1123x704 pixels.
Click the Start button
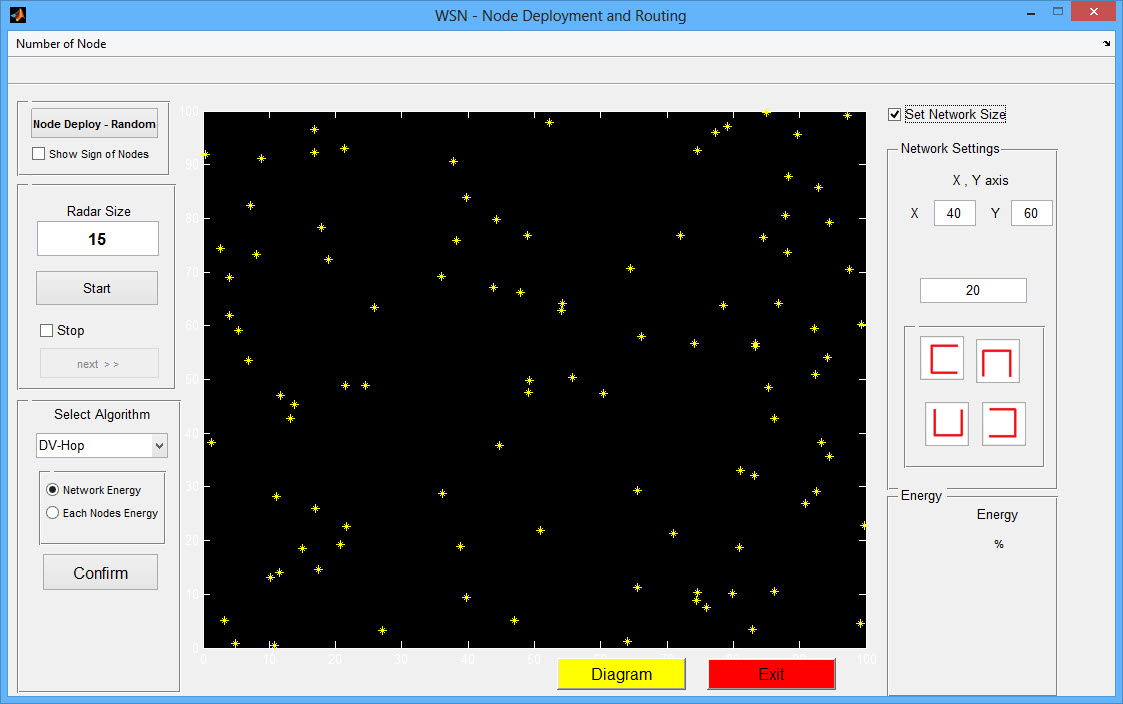coord(97,288)
